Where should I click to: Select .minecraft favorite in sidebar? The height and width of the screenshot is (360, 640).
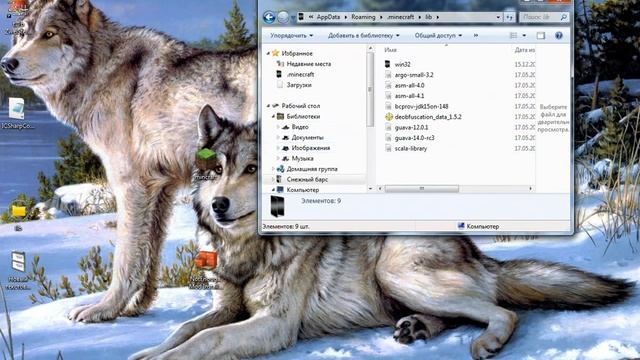point(300,75)
